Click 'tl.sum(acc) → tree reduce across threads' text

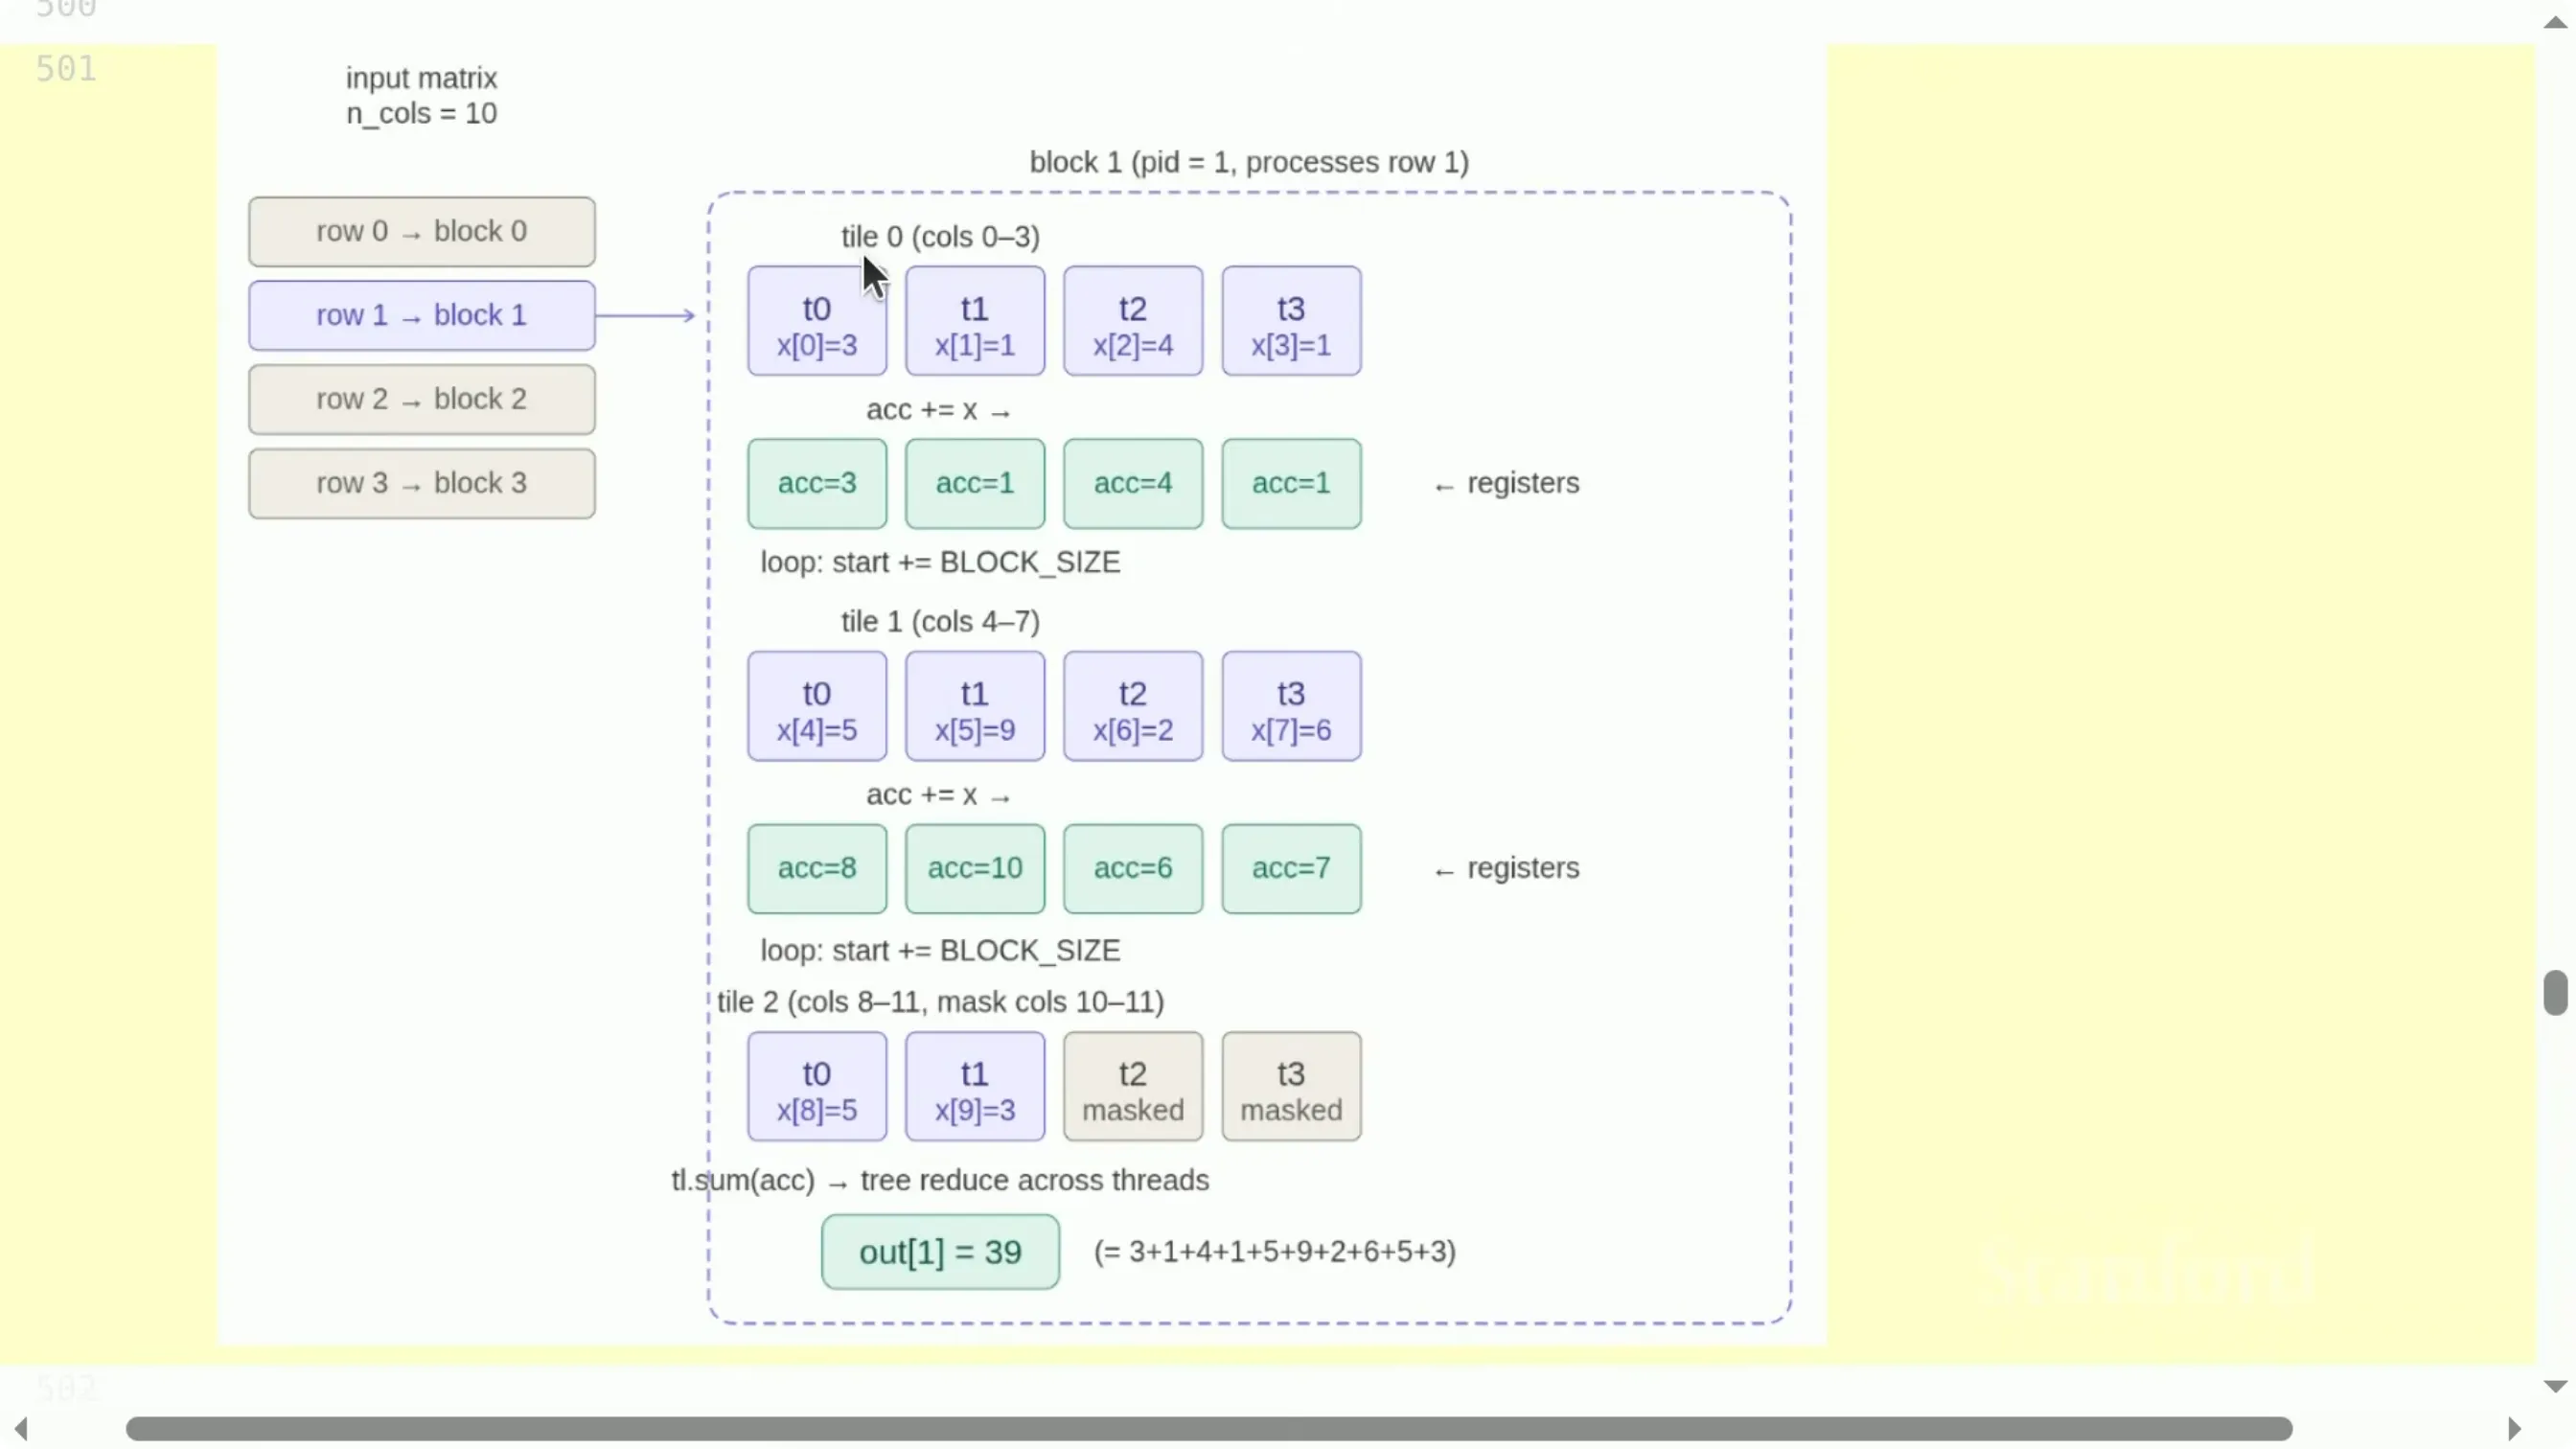940,1181
